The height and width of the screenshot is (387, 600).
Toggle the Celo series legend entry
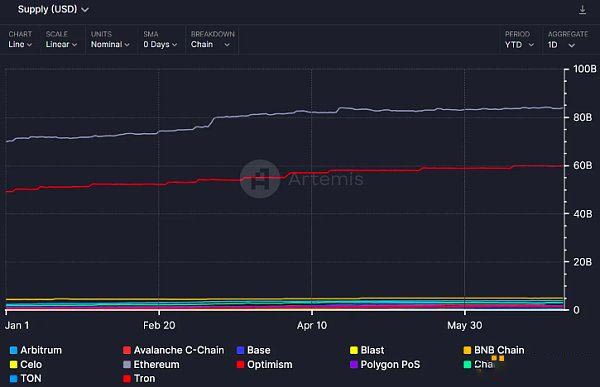coord(26,364)
